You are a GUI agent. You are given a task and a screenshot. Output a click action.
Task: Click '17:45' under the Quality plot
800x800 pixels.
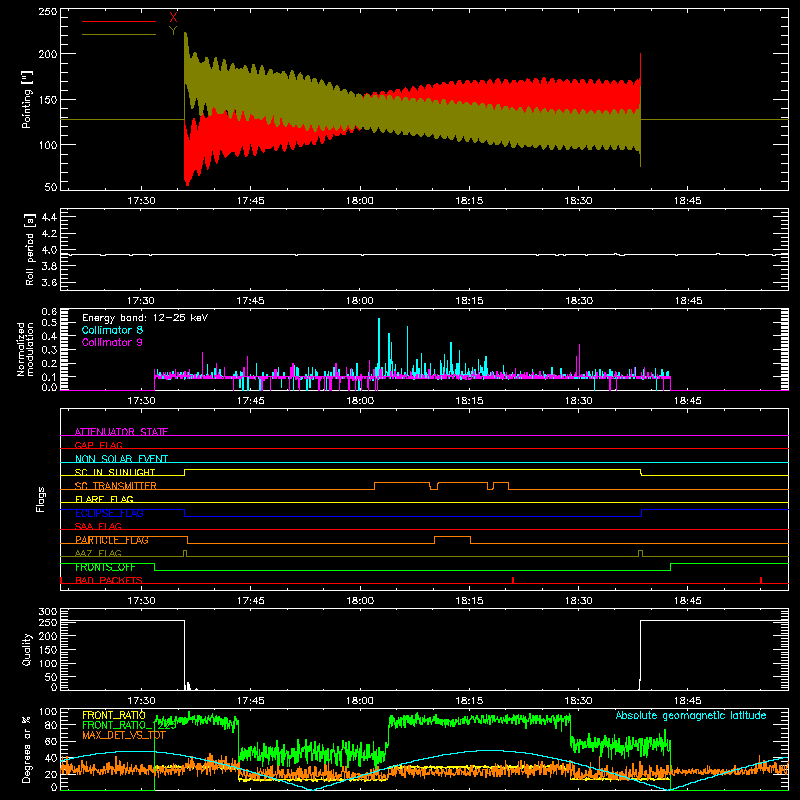tap(251, 701)
